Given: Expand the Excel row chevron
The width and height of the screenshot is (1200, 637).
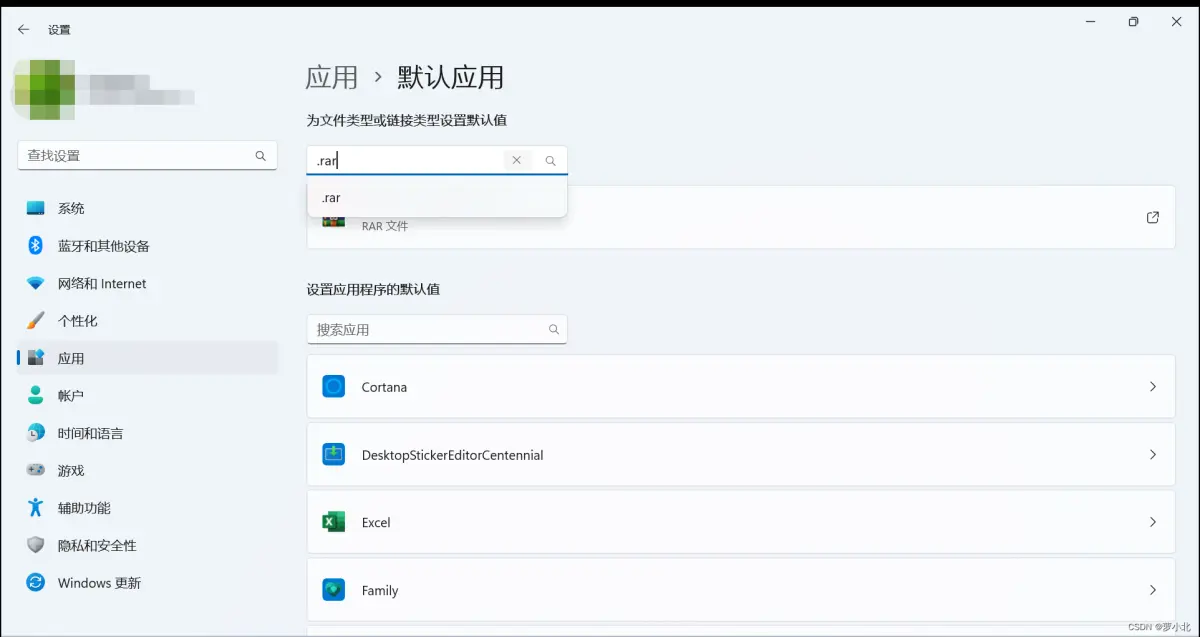Looking at the screenshot, I should [1153, 522].
